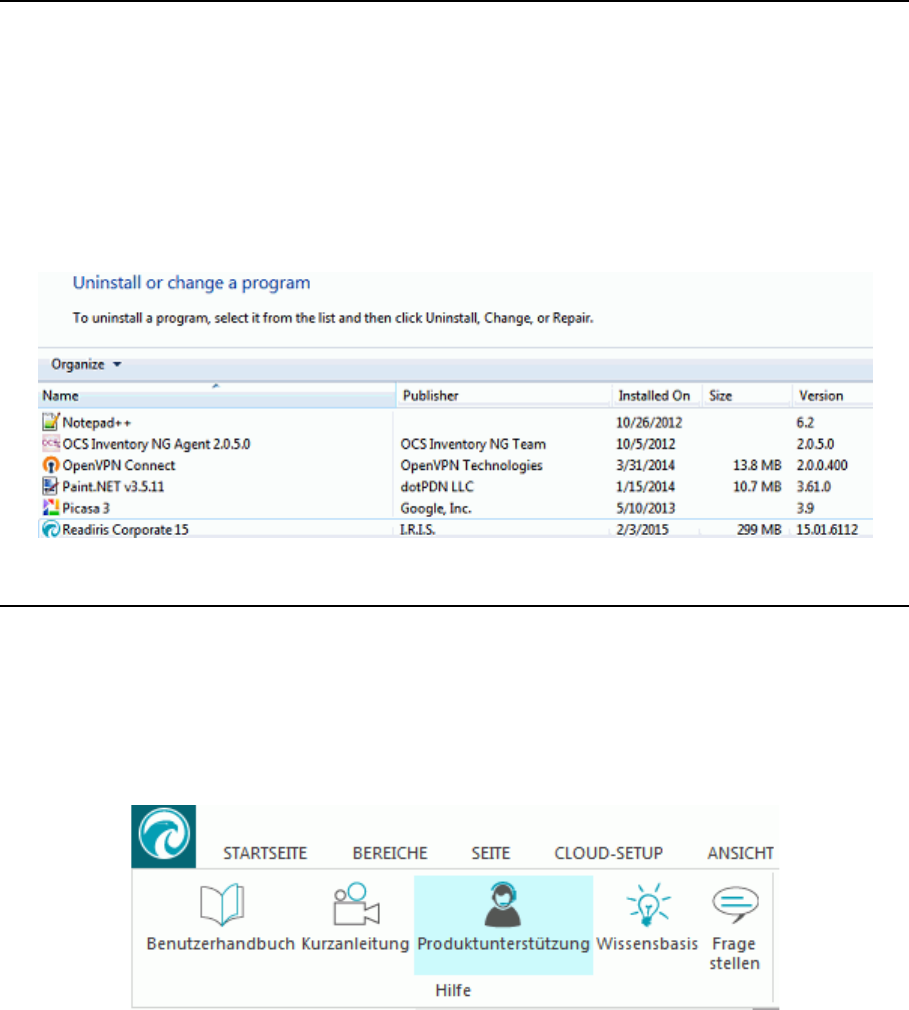Image resolution: width=909 pixels, height=1010 pixels.
Task: Select the Notepad++ row by its name
Action: 97,423
